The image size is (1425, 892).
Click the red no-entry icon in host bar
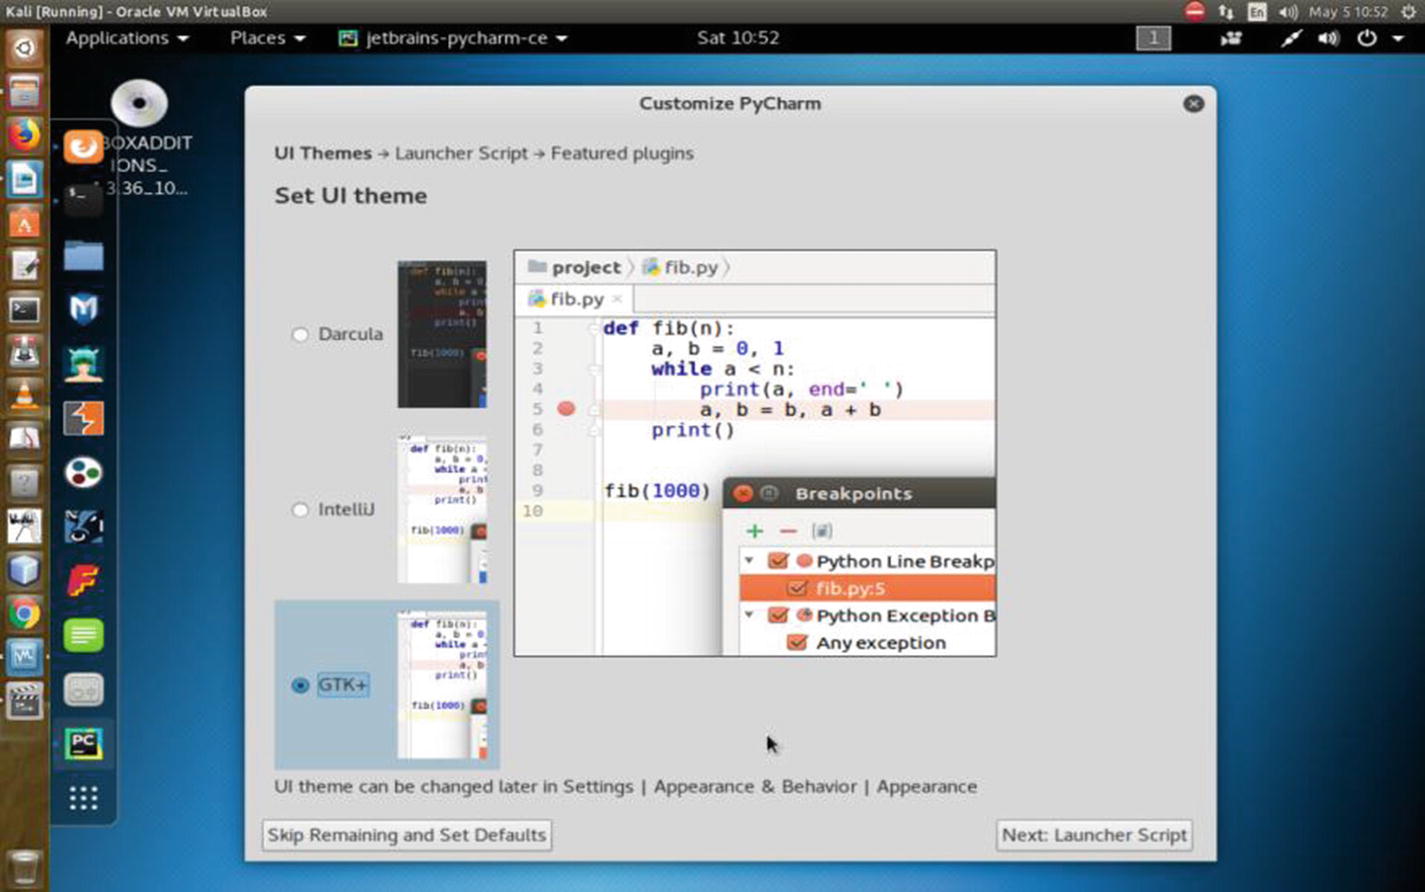click(x=1194, y=12)
